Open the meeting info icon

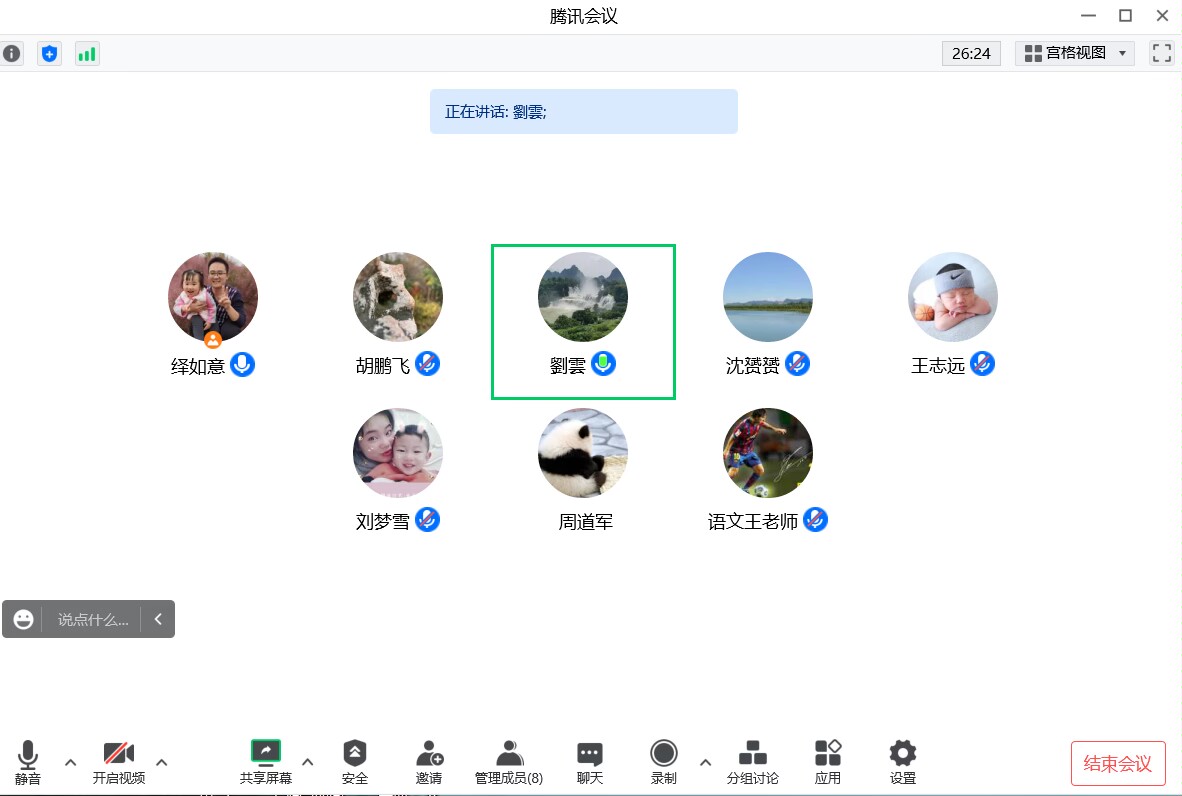point(11,54)
